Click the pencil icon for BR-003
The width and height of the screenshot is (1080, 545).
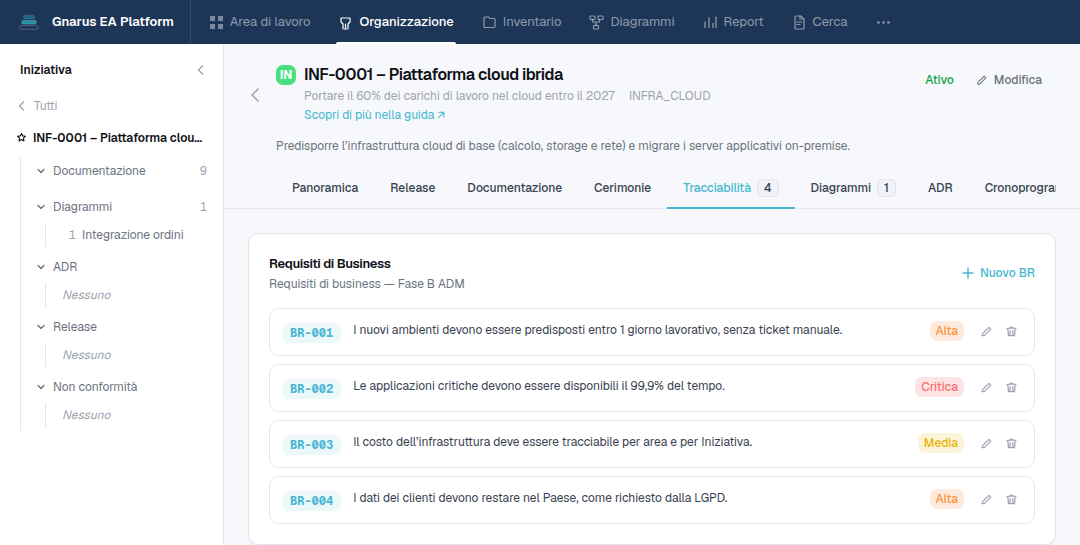click(986, 443)
